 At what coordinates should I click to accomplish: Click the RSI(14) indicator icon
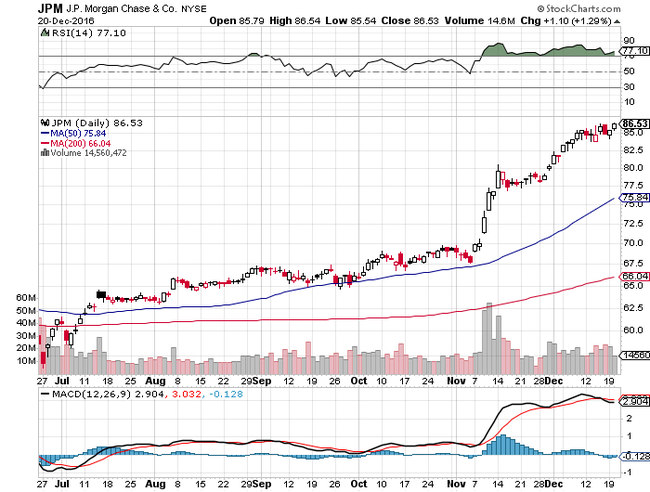coord(45,33)
